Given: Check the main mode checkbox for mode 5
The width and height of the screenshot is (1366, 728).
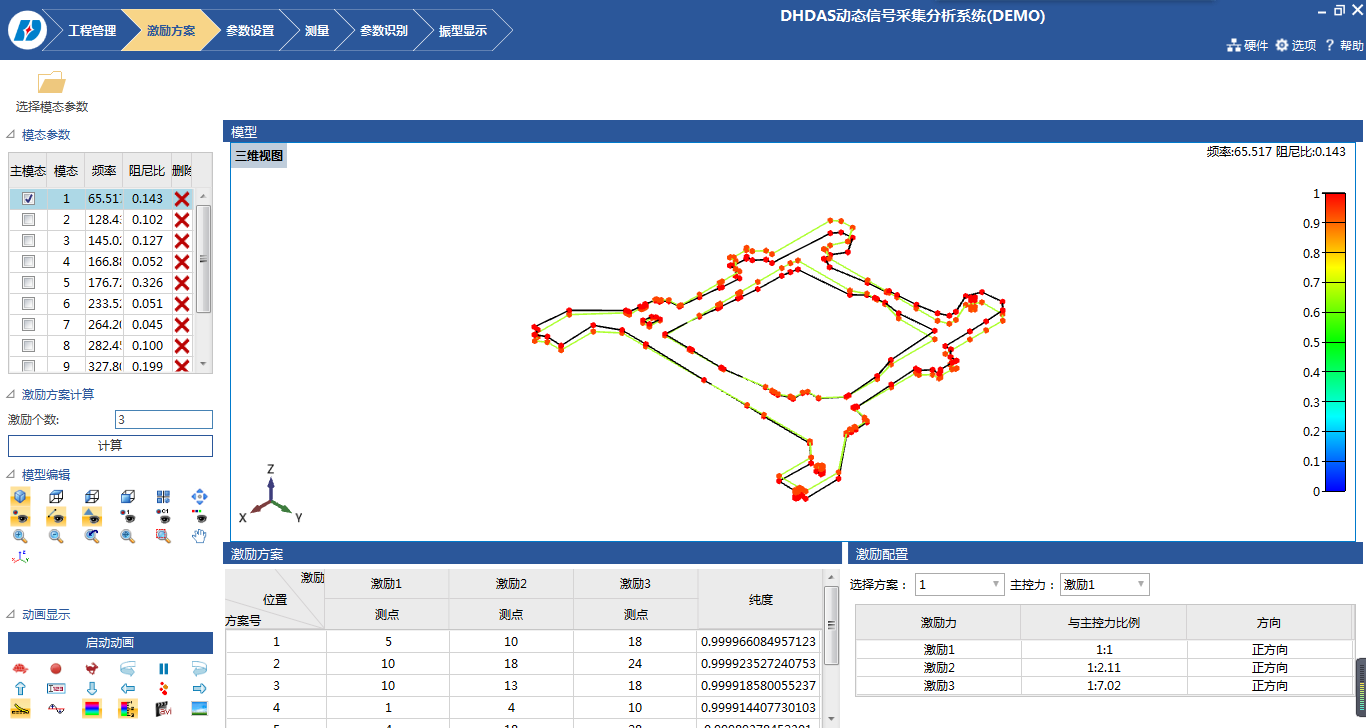Looking at the screenshot, I should point(28,283).
